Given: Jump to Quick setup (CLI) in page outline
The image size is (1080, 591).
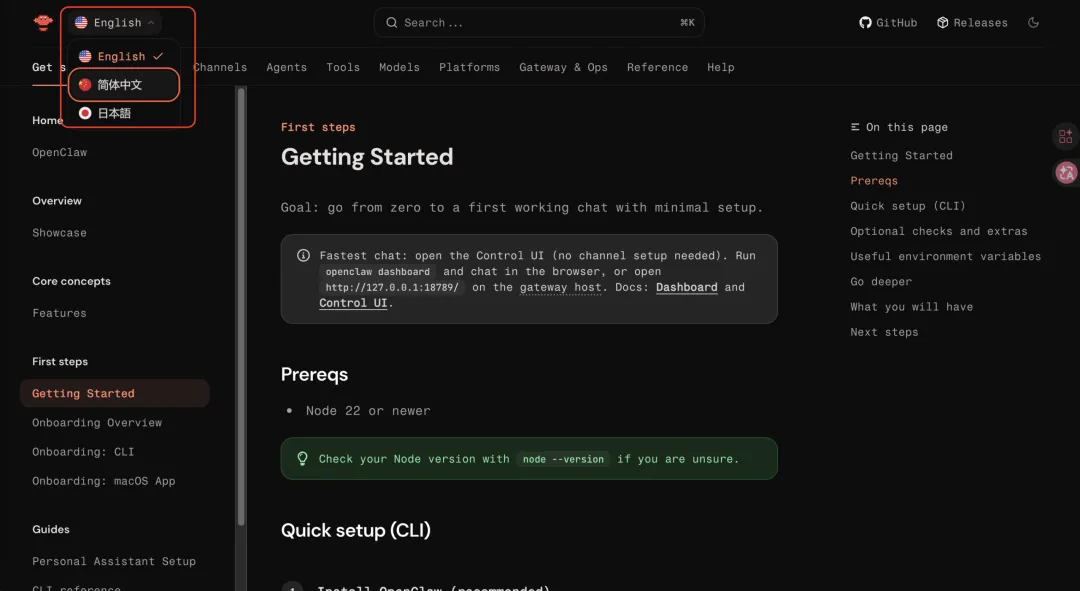Looking at the screenshot, I should [907, 206].
